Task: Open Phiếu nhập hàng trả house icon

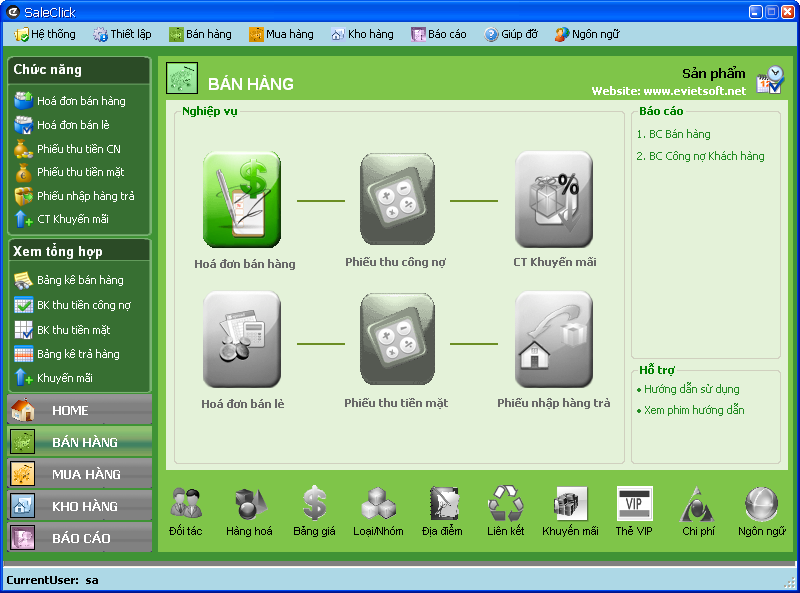Action: coord(554,340)
